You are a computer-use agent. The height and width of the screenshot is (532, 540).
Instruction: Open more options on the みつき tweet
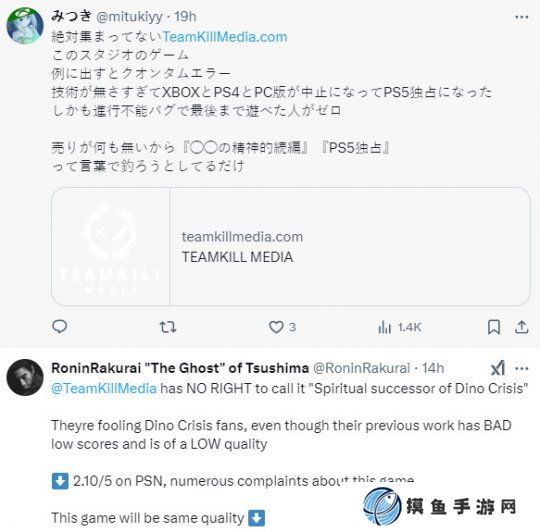pos(522,17)
